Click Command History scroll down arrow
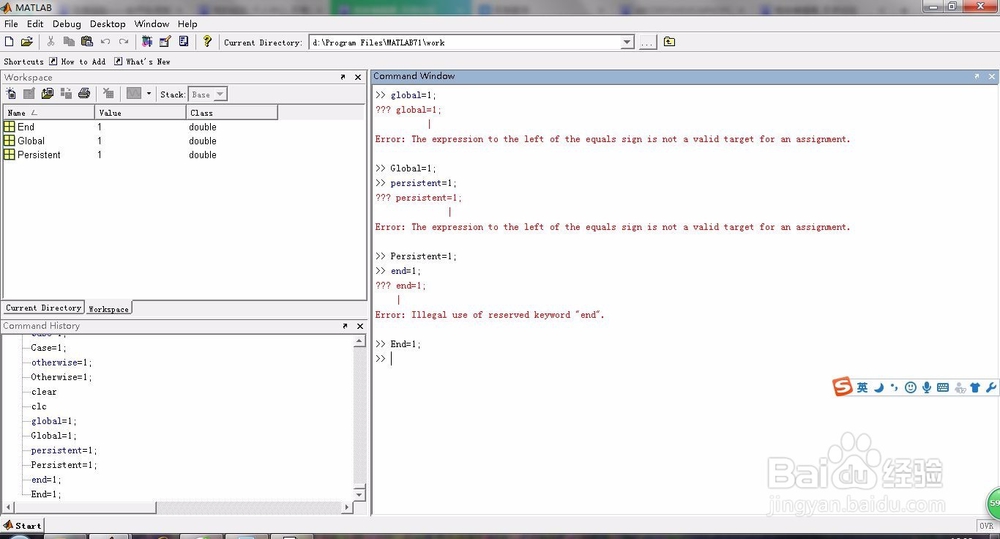This screenshot has width=1000, height=539. point(359,494)
